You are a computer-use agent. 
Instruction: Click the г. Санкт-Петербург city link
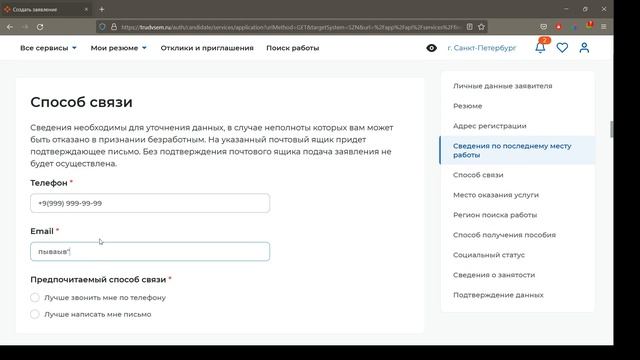click(482, 48)
